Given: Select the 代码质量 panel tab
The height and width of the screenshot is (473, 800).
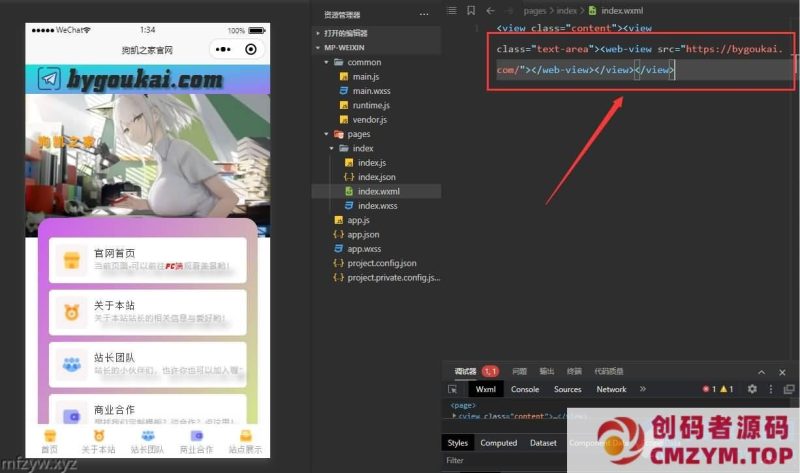Looking at the screenshot, I should (x=608, y=371).
